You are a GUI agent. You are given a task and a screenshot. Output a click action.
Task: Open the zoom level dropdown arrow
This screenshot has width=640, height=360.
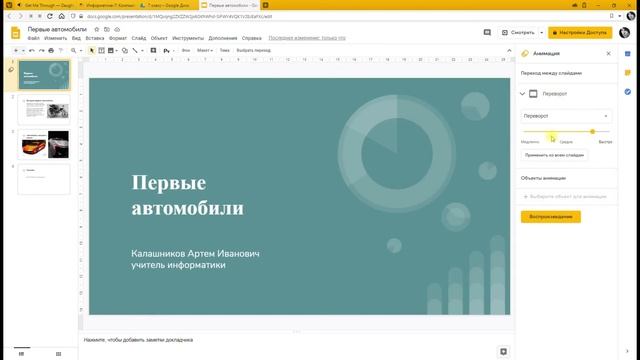81,51
